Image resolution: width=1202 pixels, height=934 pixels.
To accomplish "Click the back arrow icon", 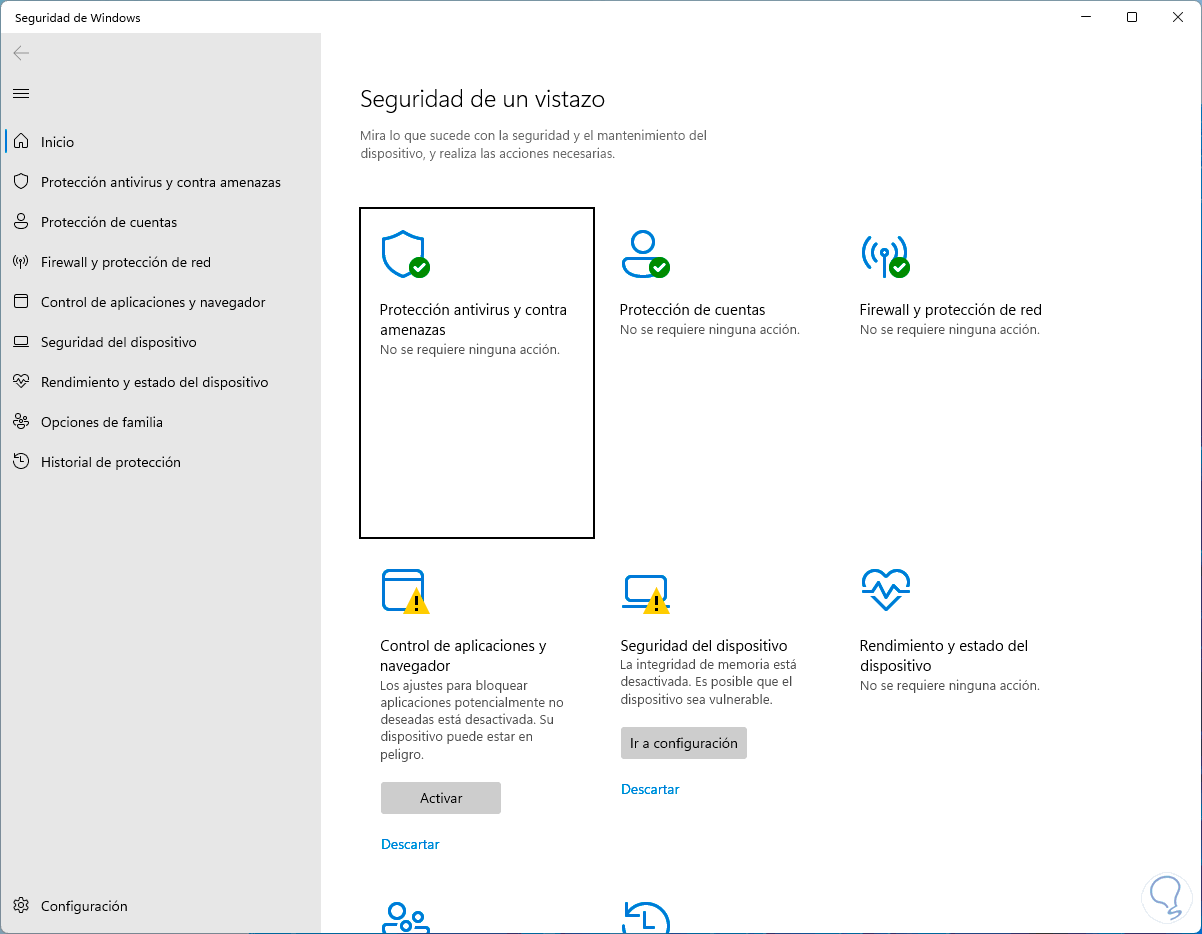I will (x=21, y=53).
